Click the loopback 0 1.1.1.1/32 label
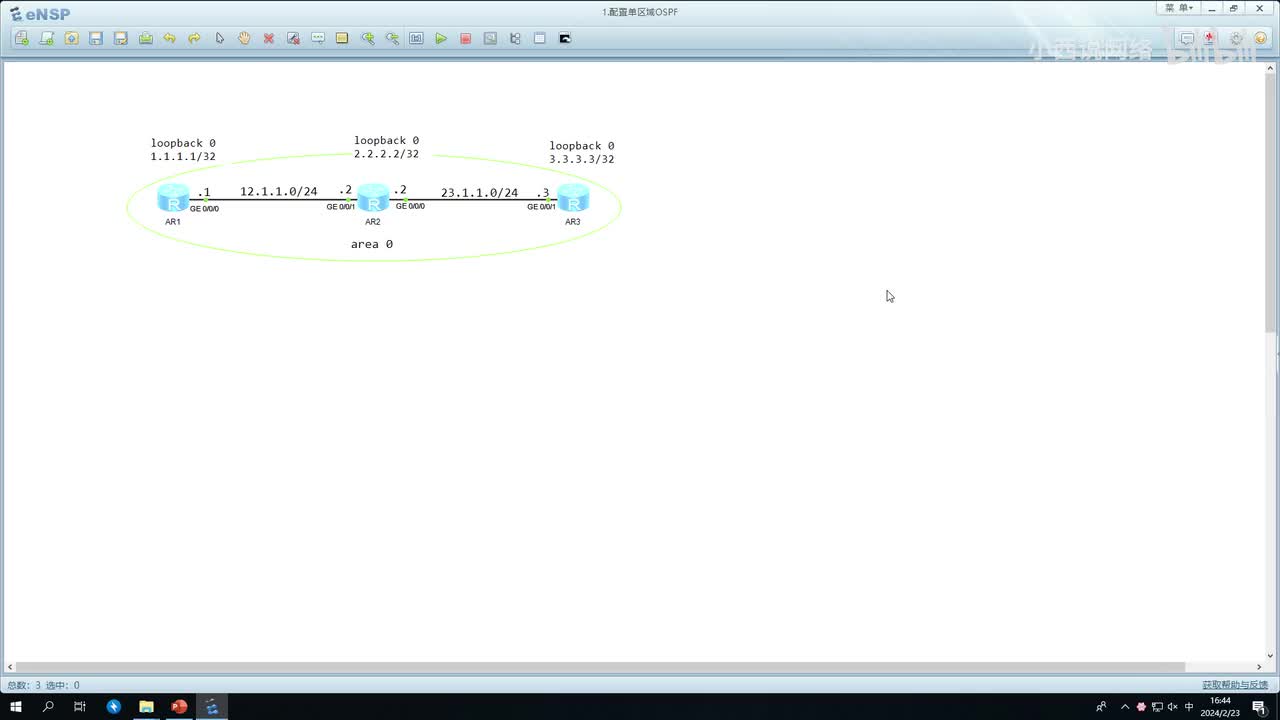The image size is (1280, 720). 183,150
